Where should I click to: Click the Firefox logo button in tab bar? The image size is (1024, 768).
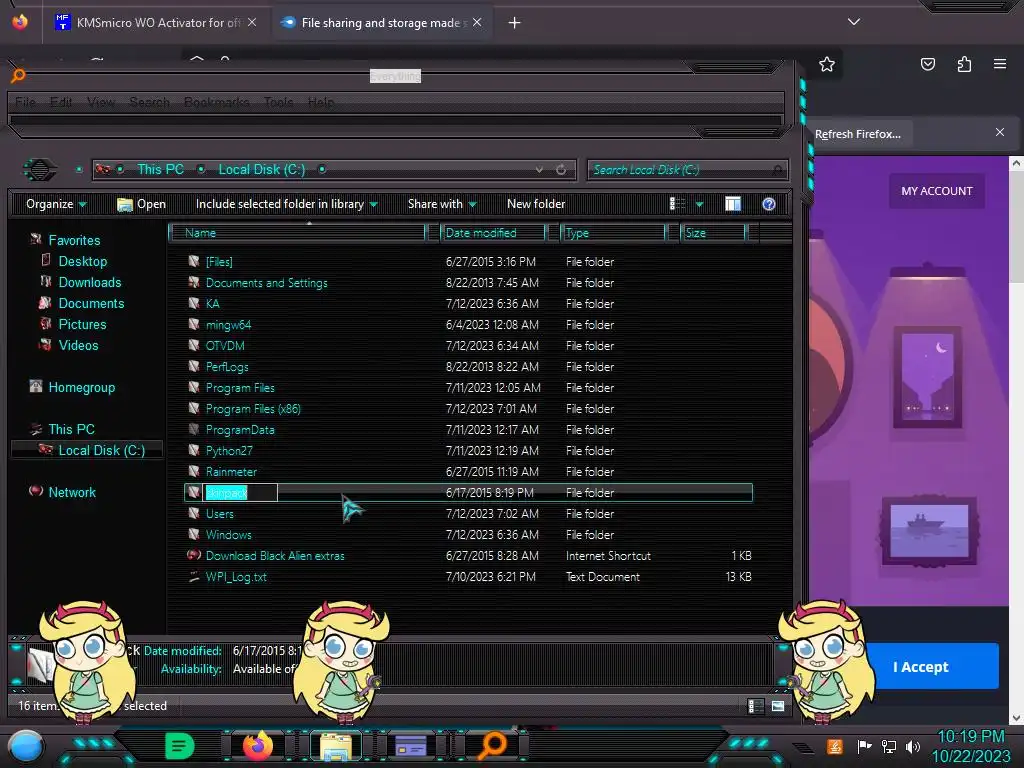20,22
